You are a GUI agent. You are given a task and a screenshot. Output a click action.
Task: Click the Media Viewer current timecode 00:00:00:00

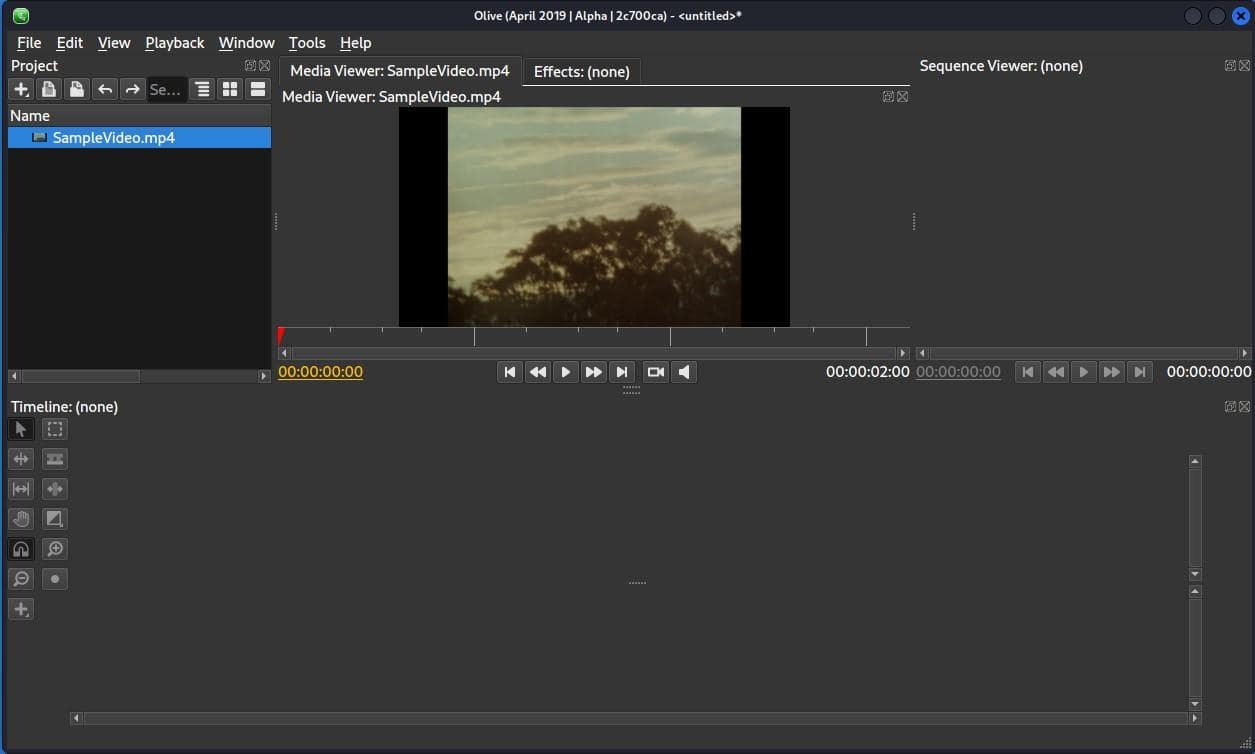(321, 372)
